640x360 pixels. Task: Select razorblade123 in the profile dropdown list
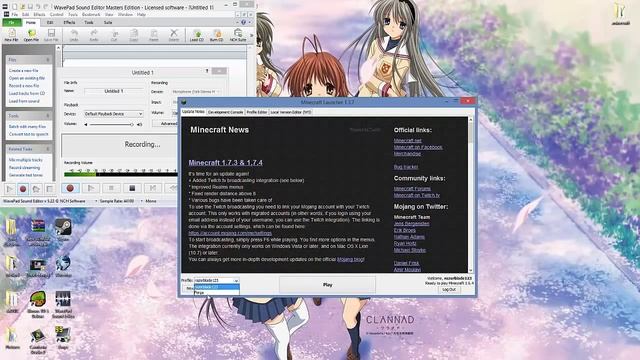click(x=216, y=287)
